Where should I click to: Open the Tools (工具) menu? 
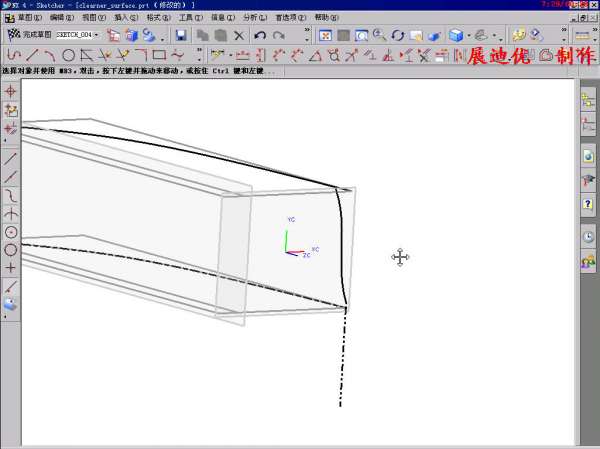190,17
